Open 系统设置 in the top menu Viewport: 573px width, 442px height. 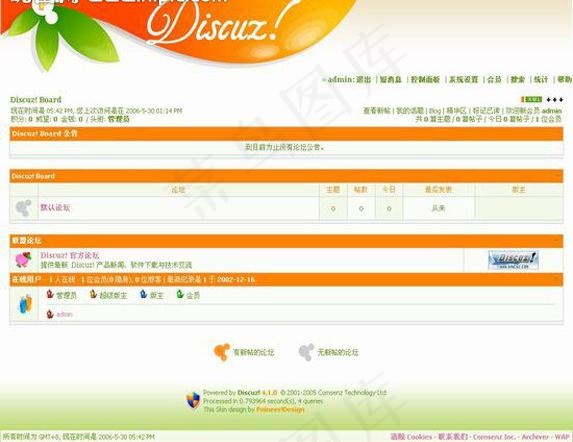pos(463,79)
